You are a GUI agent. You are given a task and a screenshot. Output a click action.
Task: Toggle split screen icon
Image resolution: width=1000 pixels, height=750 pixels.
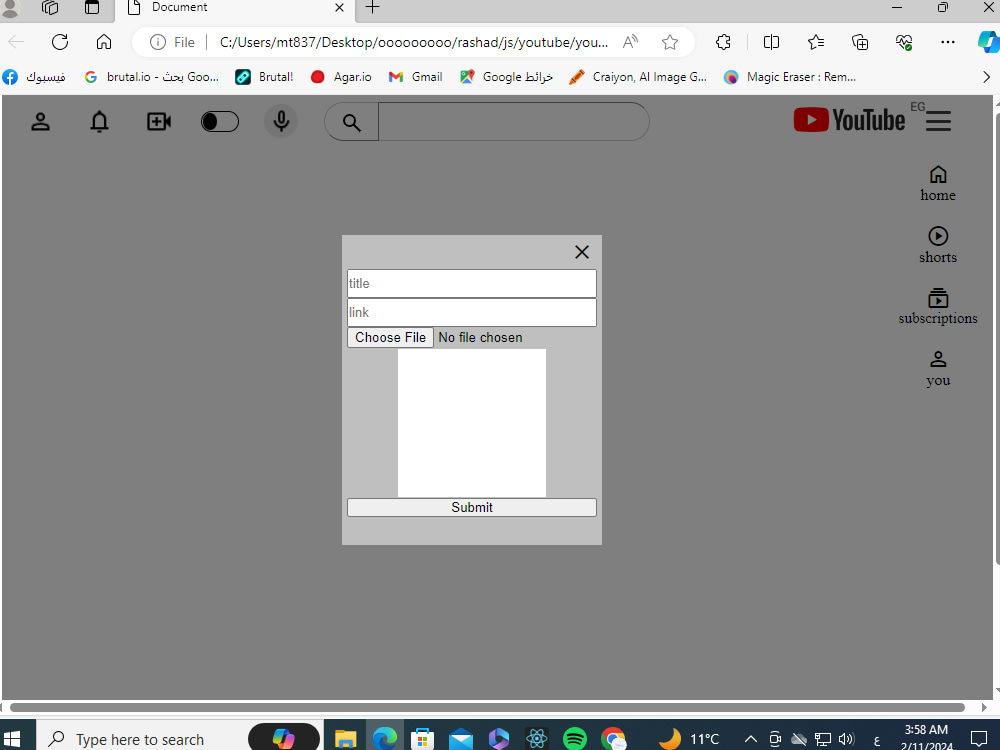click(x=771, y=42)
